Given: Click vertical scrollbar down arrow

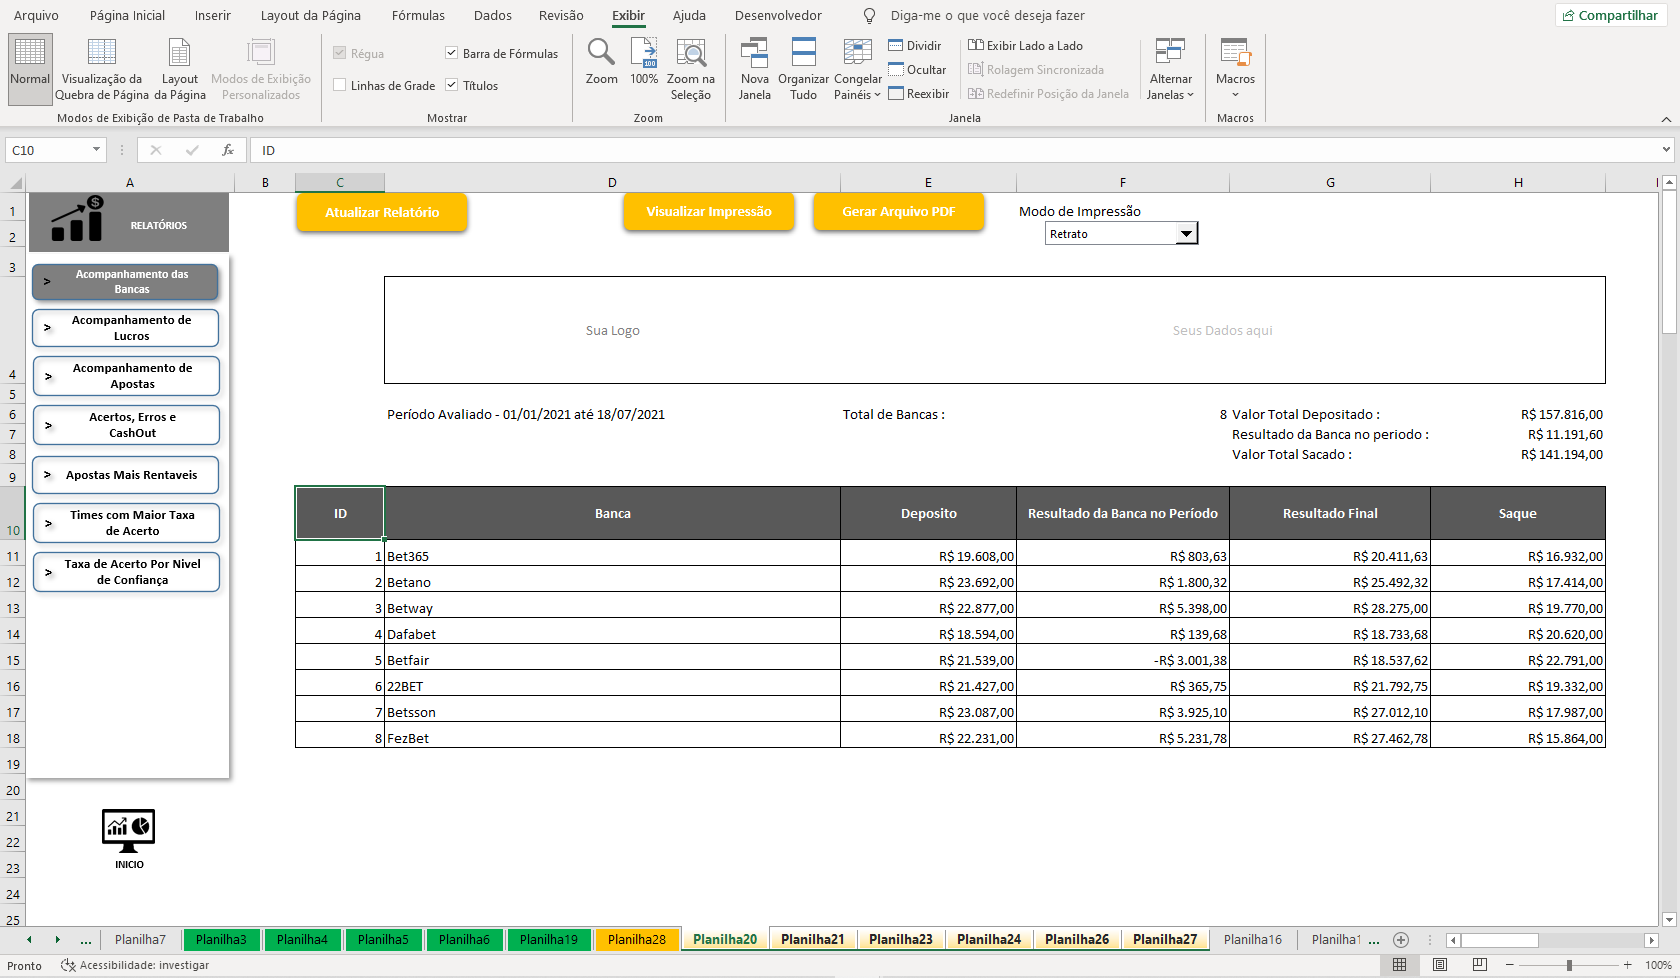Looking at the screenshot, I should 1668,919.
